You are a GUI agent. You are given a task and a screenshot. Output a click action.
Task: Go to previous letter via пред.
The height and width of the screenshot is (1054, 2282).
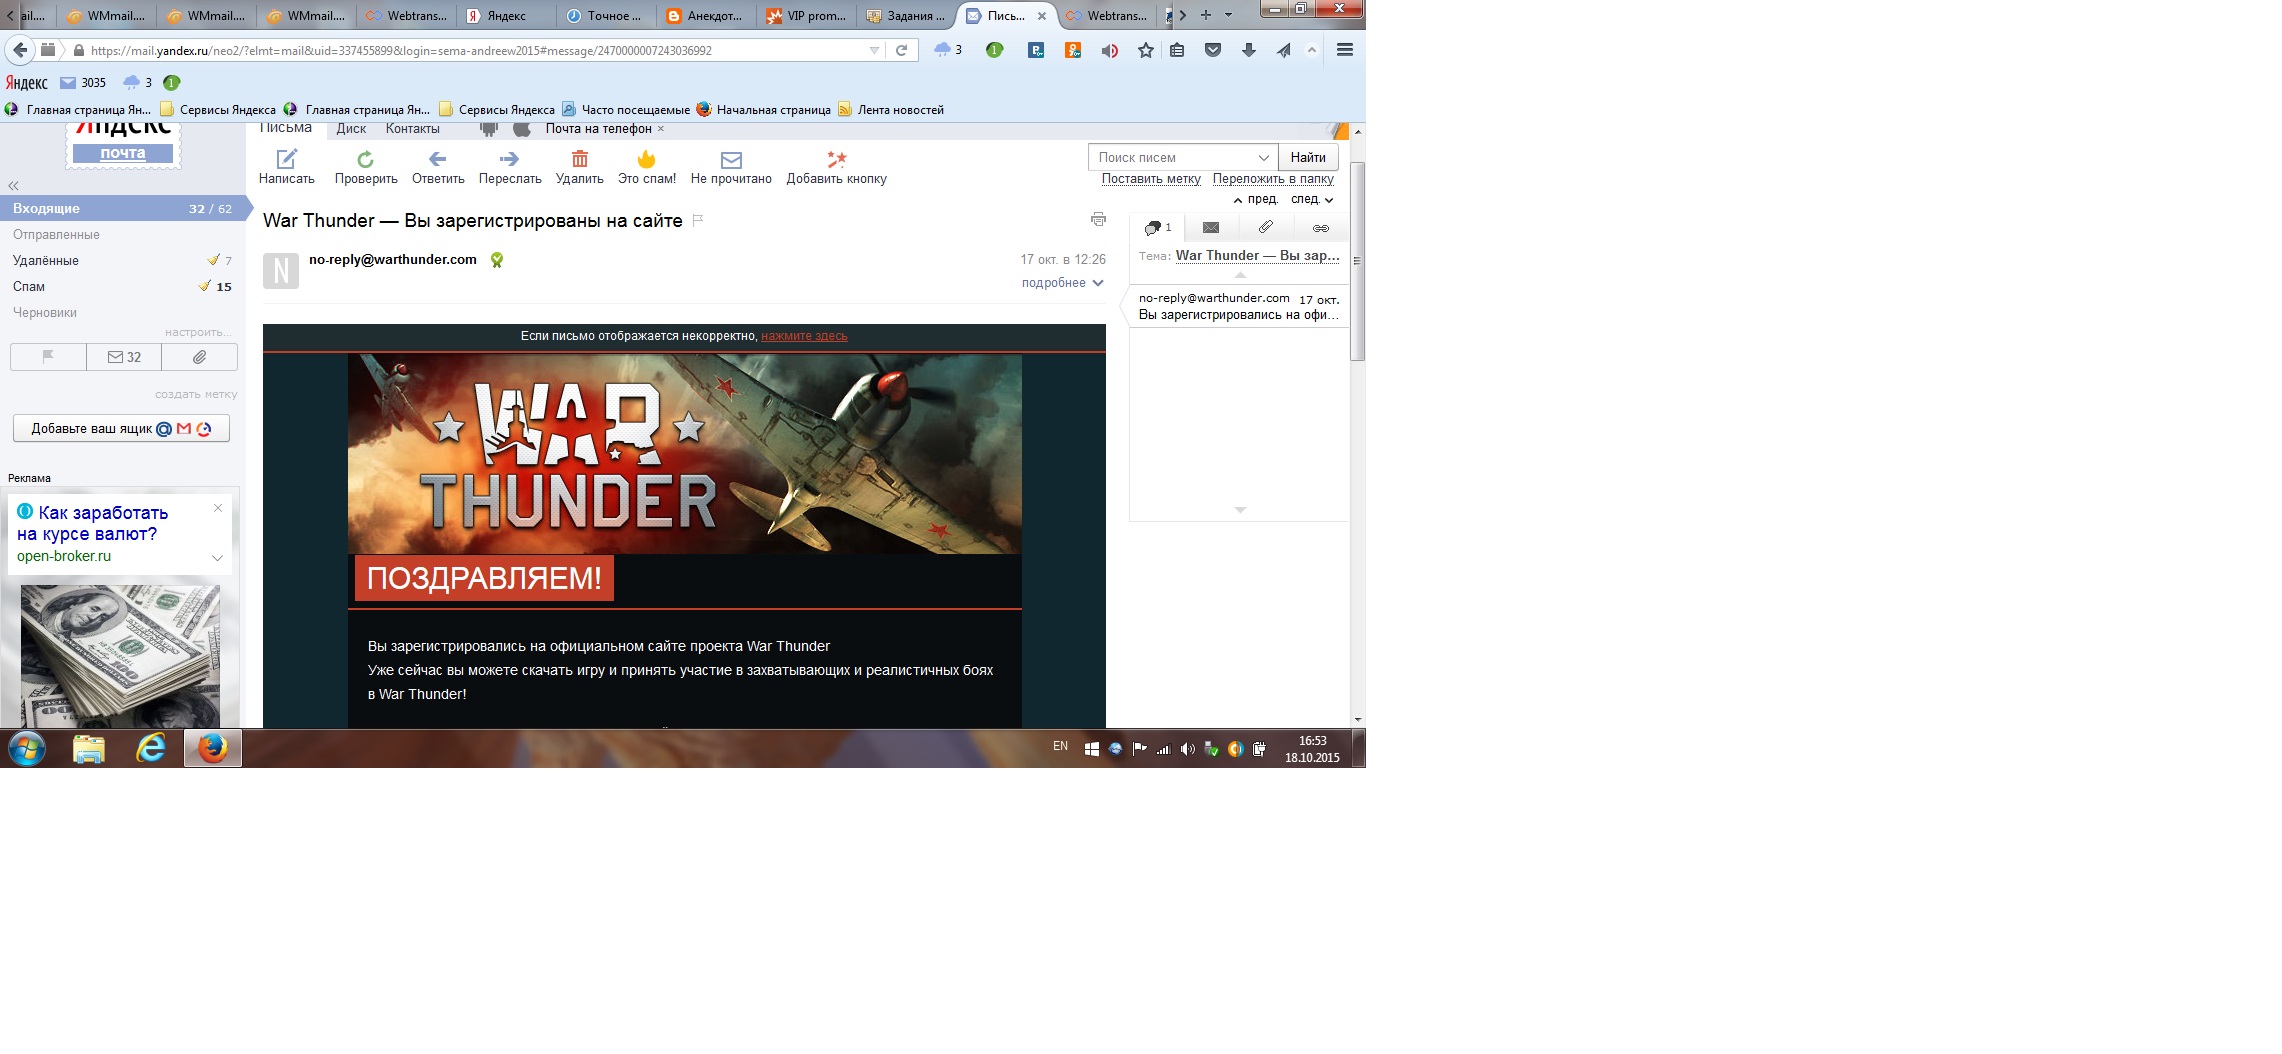pos(1256,199)
